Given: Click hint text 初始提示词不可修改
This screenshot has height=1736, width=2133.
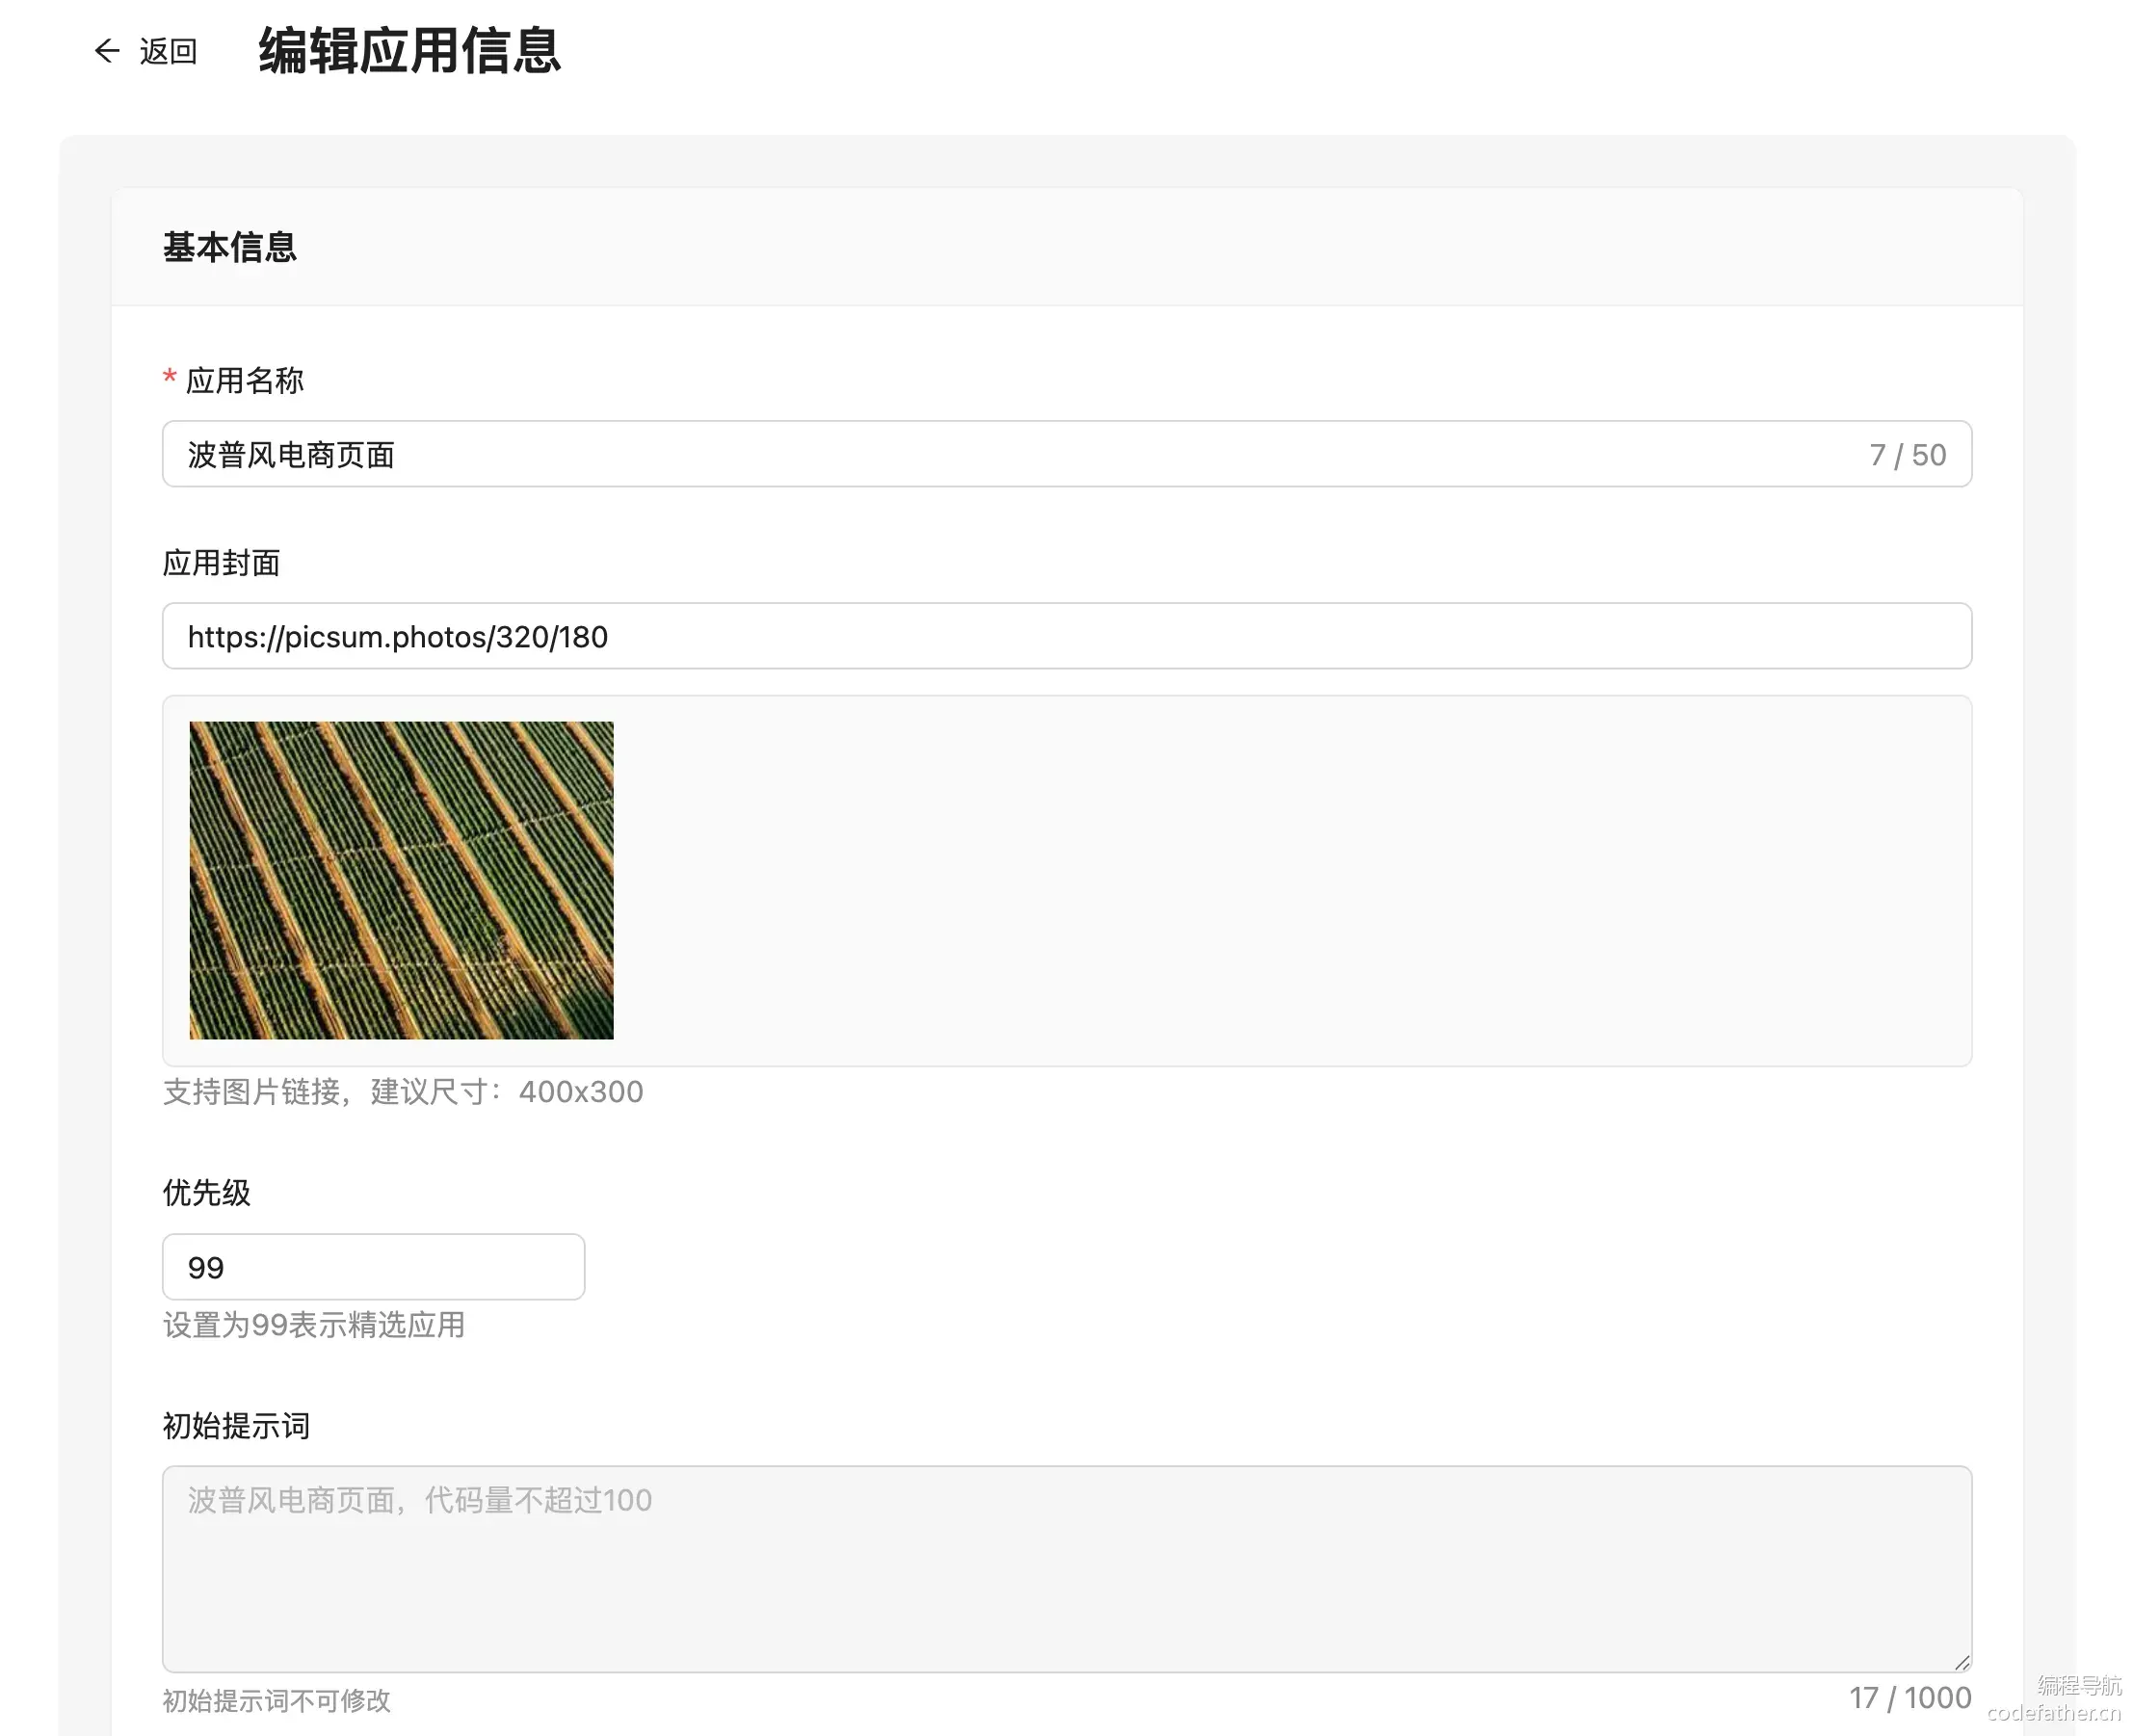Looking at the screenshot, I should (x=277, y=1700).
